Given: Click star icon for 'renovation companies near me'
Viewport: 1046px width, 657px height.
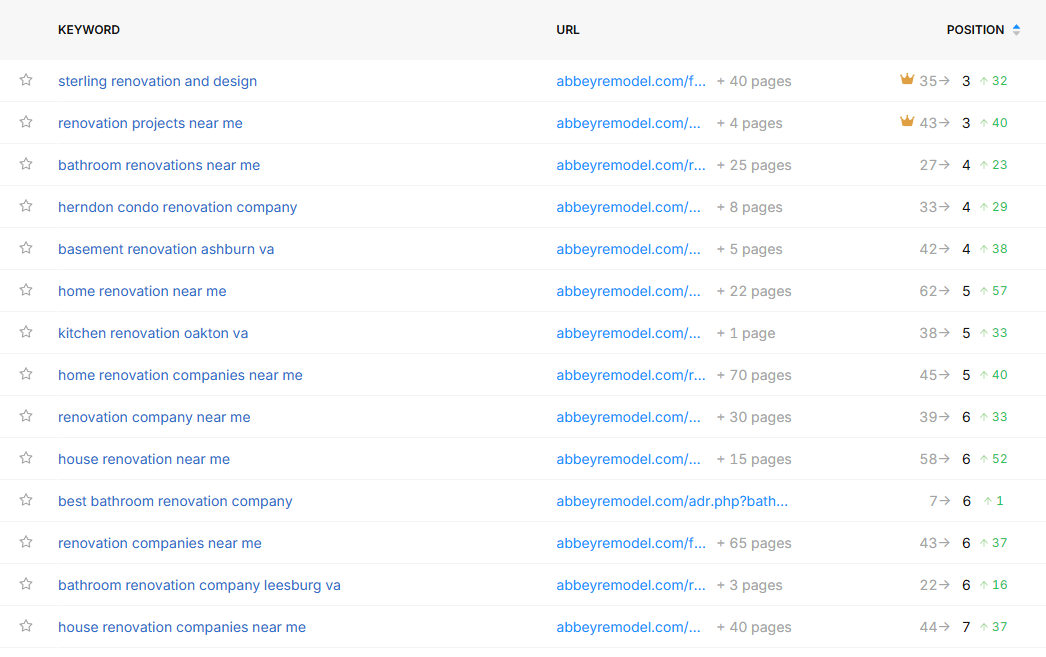Looking at the screenshot, I should (26, 542).
